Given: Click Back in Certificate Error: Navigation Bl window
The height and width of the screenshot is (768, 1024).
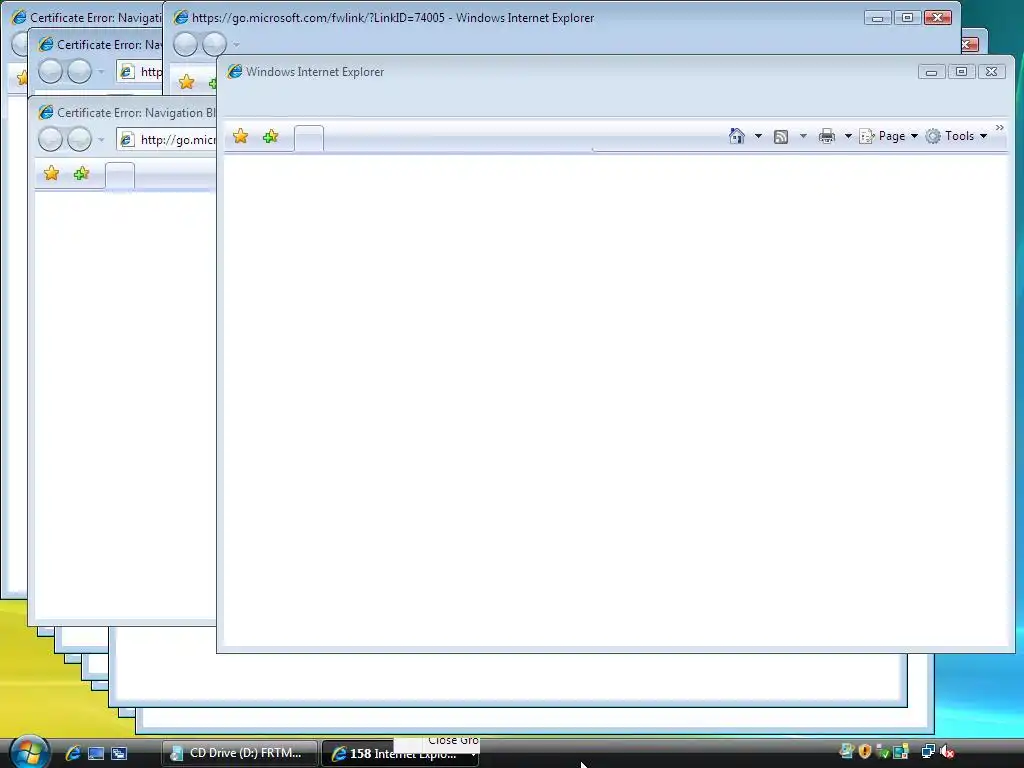Looking at the screenshot, I should [50, 139].
